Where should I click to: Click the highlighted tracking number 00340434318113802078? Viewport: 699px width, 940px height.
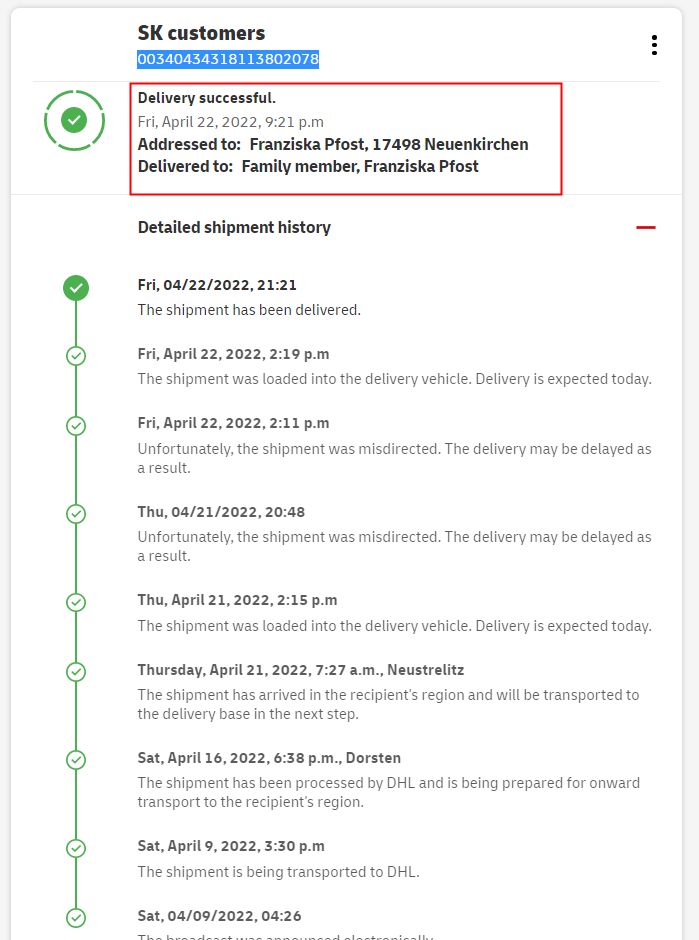[x=228, y=59]
